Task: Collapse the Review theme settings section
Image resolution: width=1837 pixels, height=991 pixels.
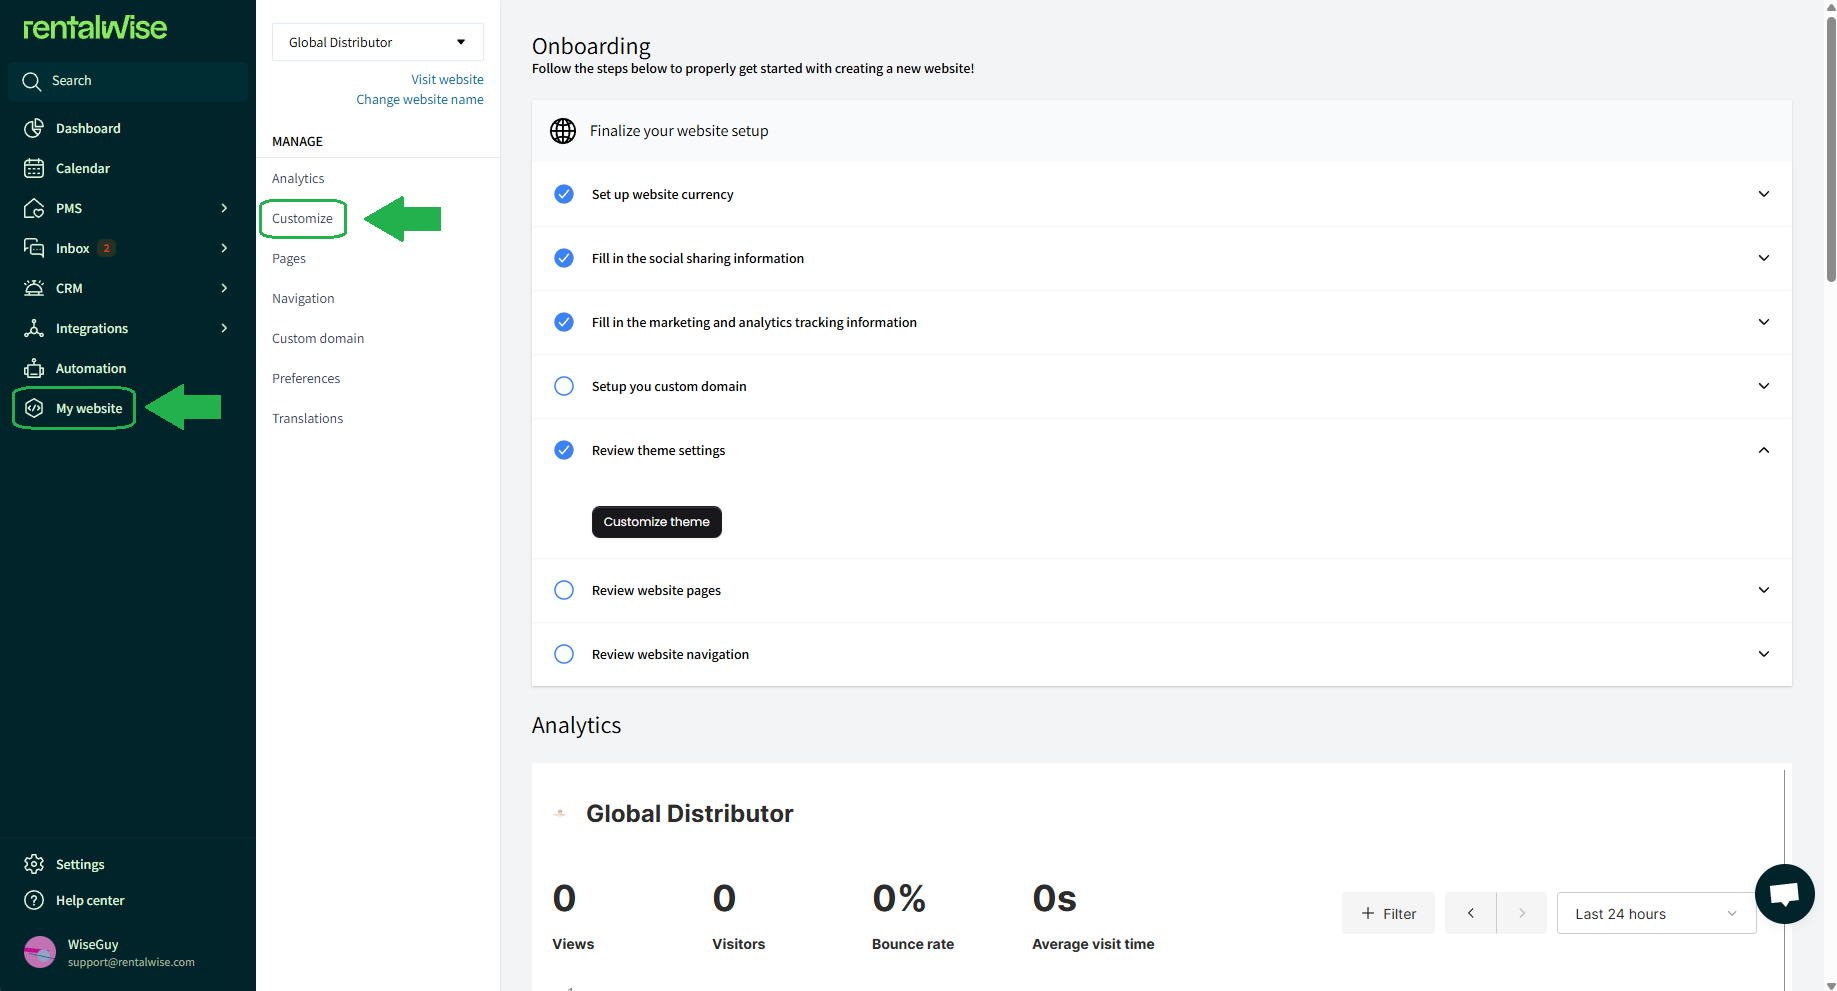Action: (x=1763, y=450)
